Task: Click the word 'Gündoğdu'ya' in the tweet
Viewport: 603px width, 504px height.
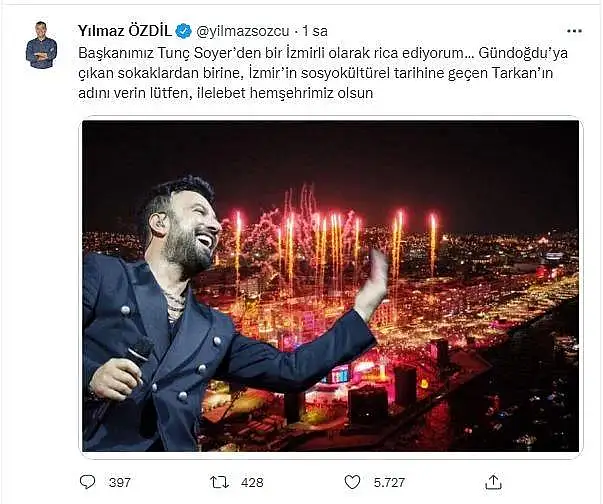Action: click(x=523, y=53)
